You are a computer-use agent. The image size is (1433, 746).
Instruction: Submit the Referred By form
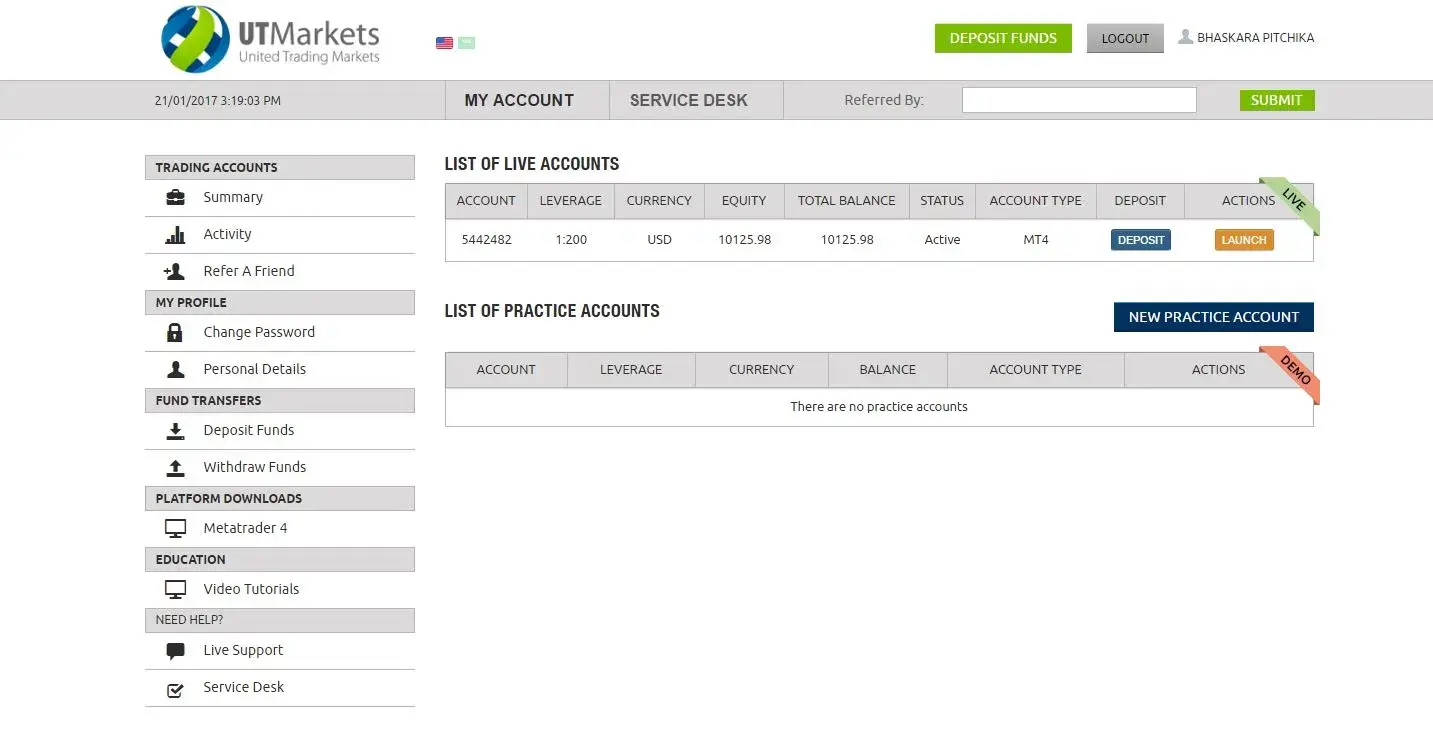point(1276,100)
